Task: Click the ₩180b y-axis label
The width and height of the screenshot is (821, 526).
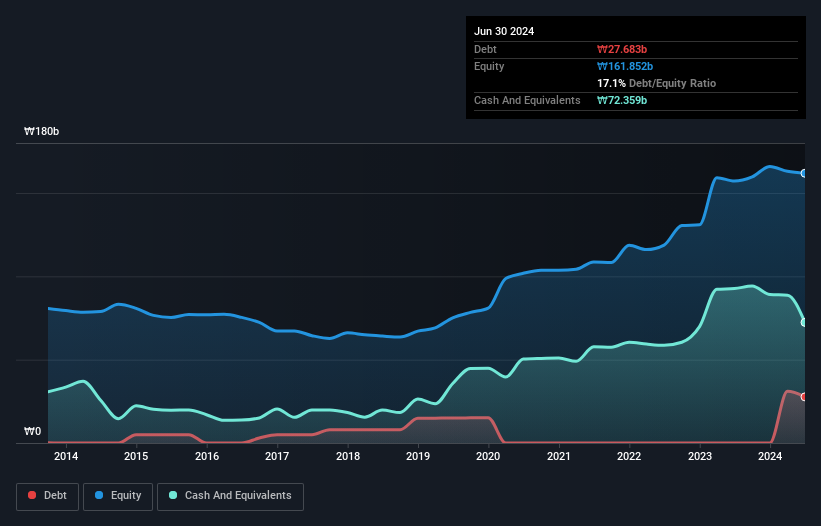Action: (41, 131)
